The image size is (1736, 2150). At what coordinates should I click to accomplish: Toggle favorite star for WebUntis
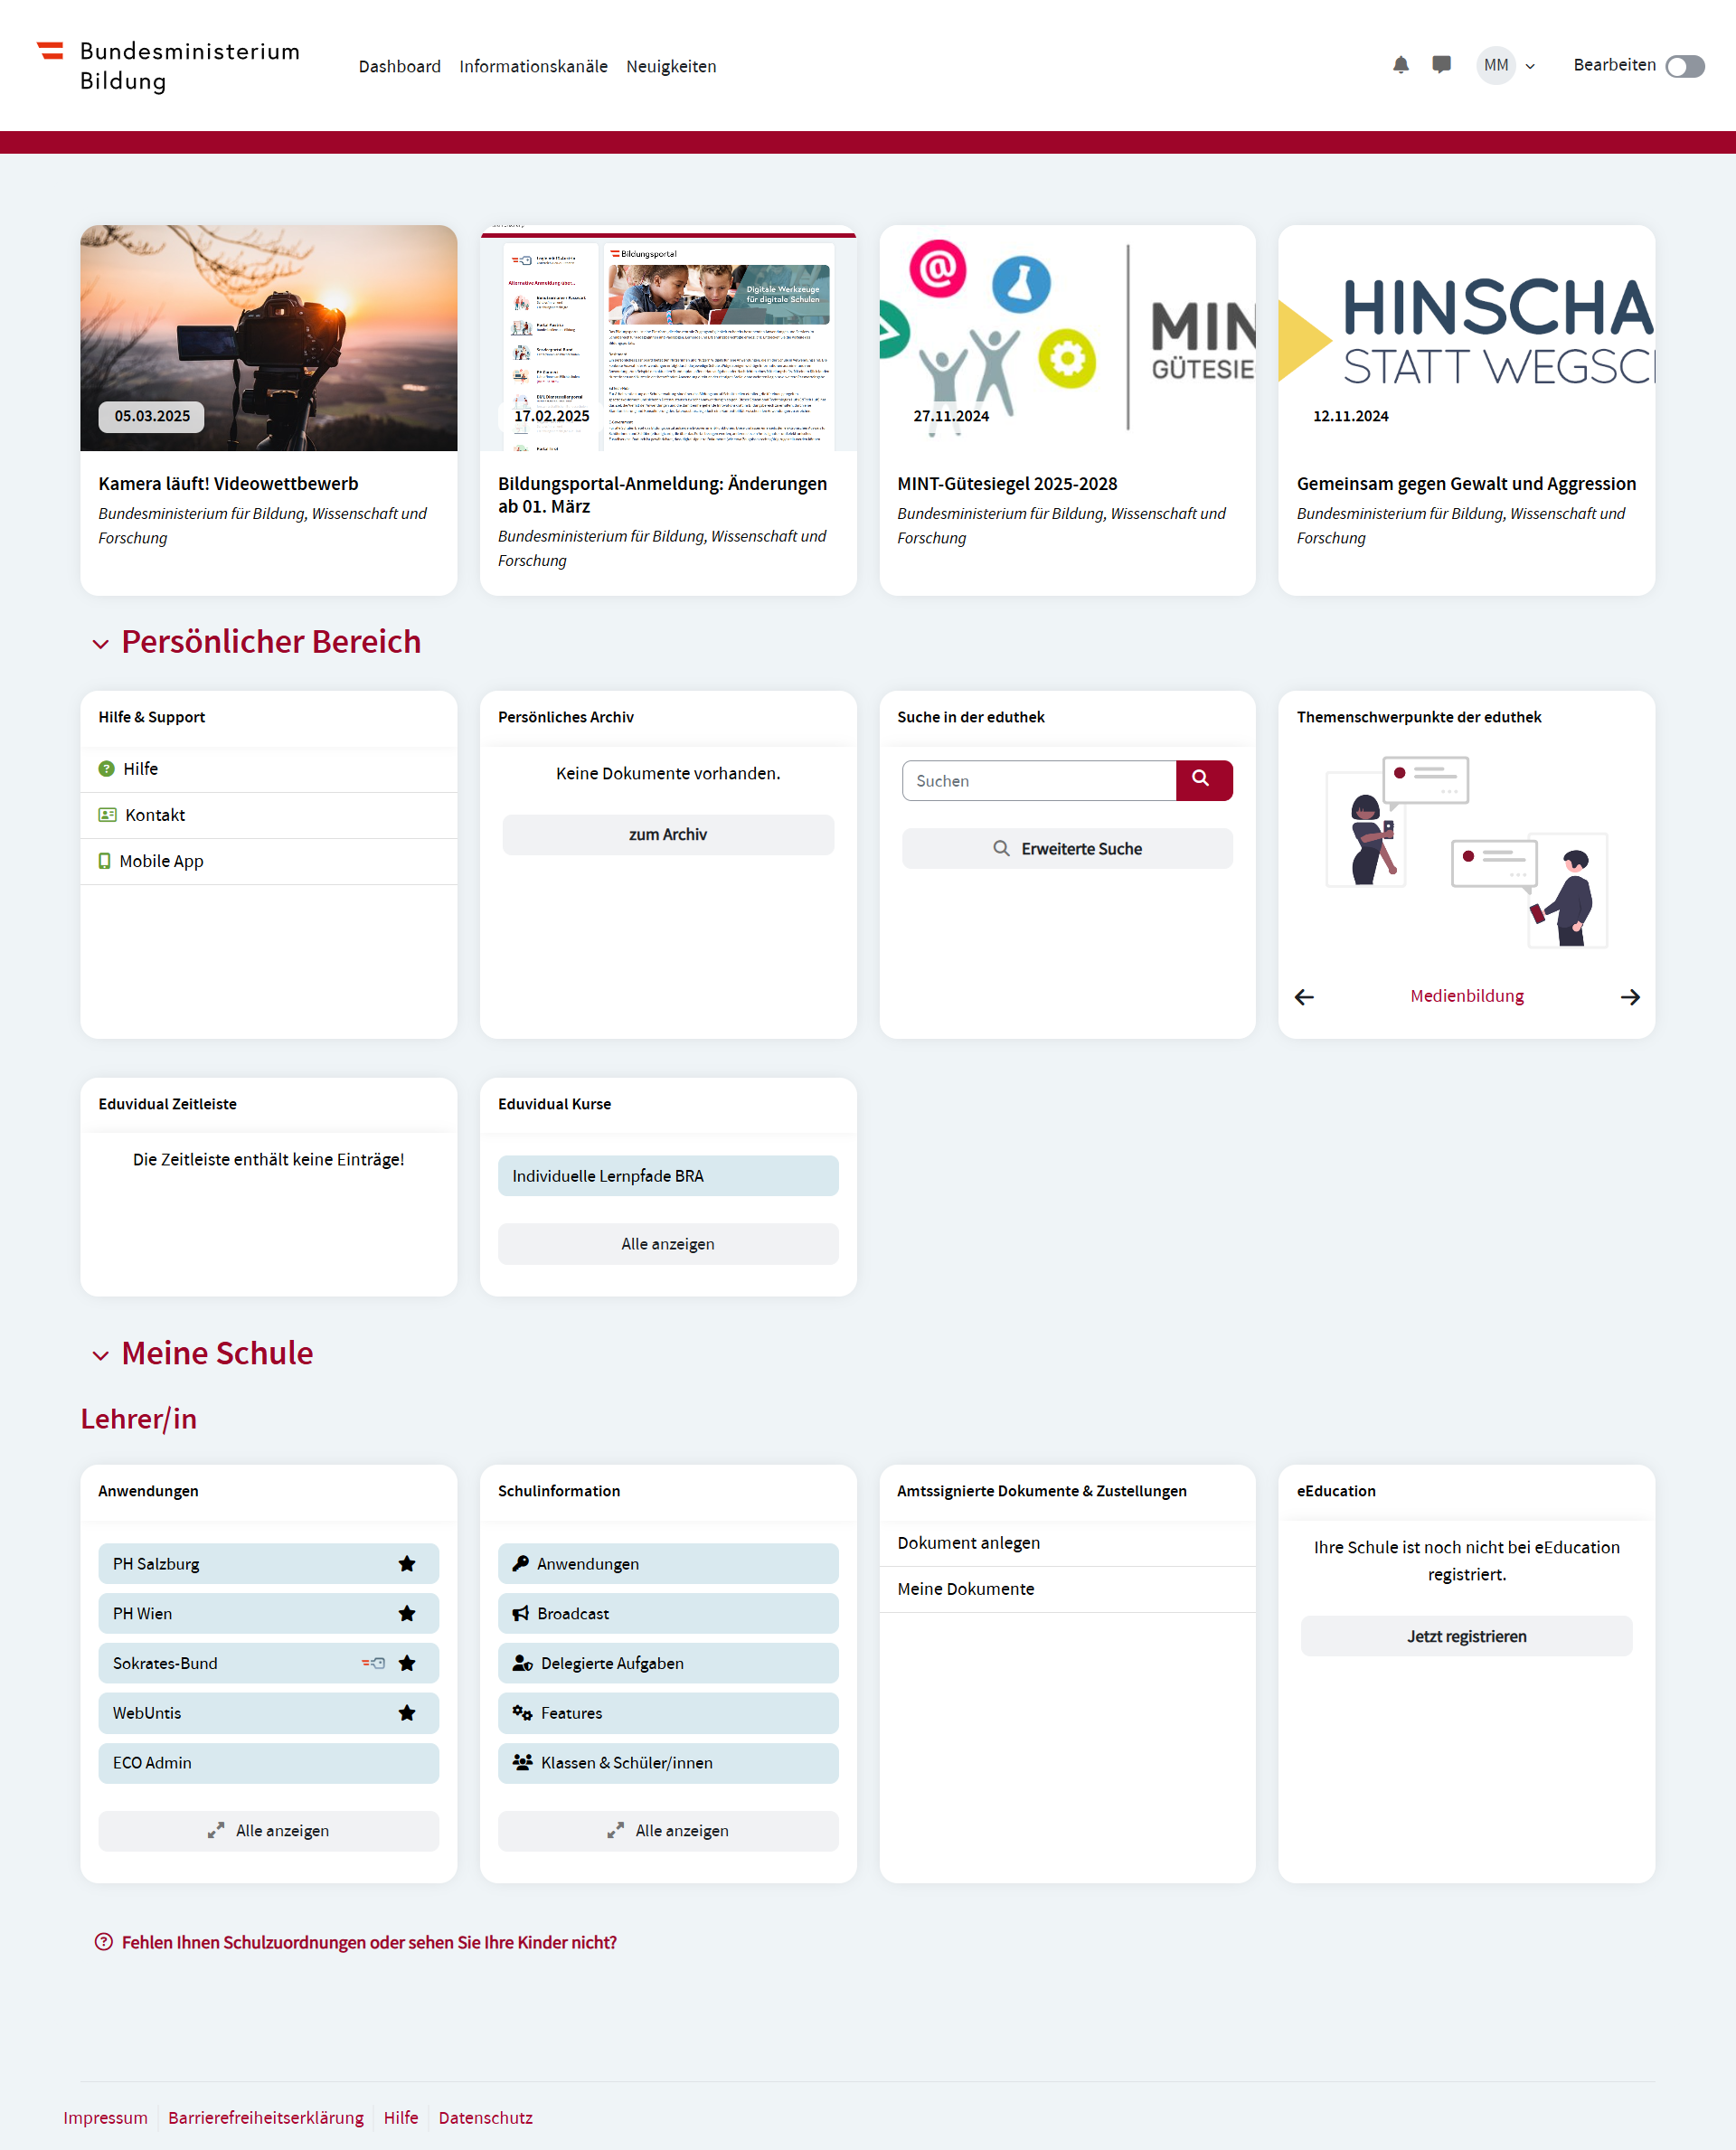tap(407, 1713)
